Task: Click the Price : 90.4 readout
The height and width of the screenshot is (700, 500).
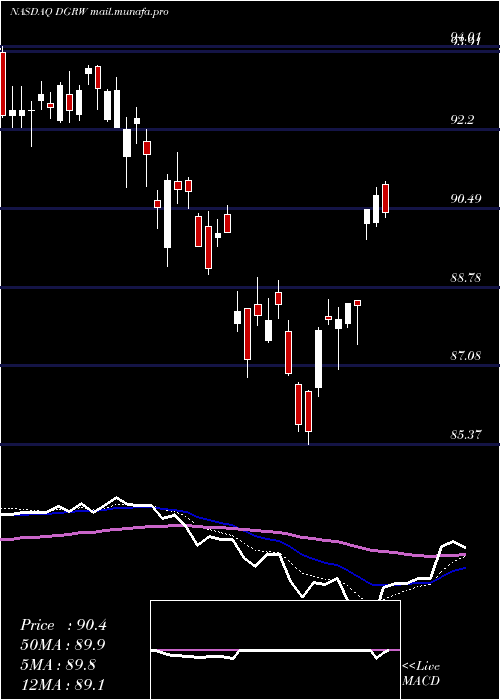Action: pyautogui.click(x=63, y=625)
